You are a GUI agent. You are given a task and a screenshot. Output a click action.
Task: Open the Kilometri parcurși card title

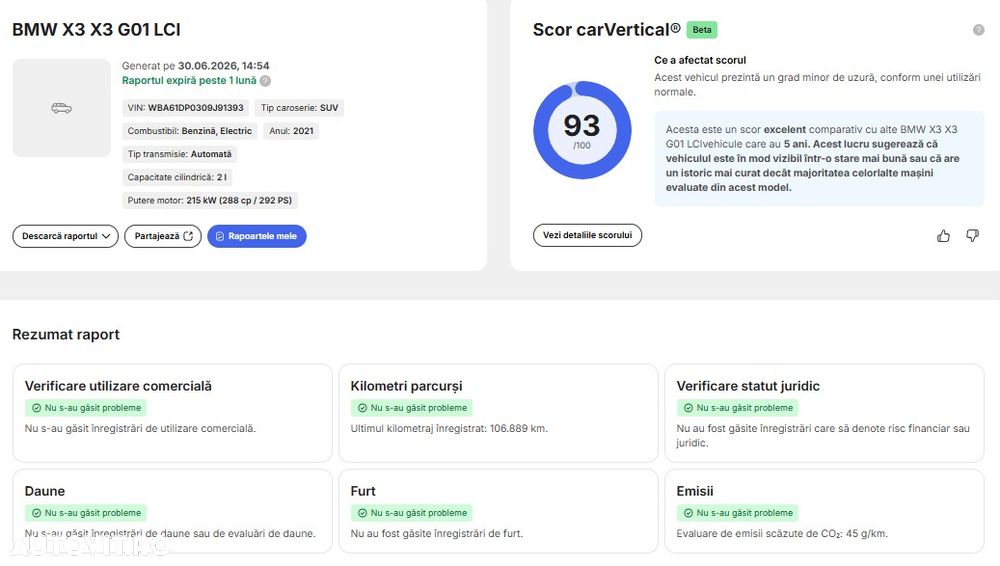406,386
